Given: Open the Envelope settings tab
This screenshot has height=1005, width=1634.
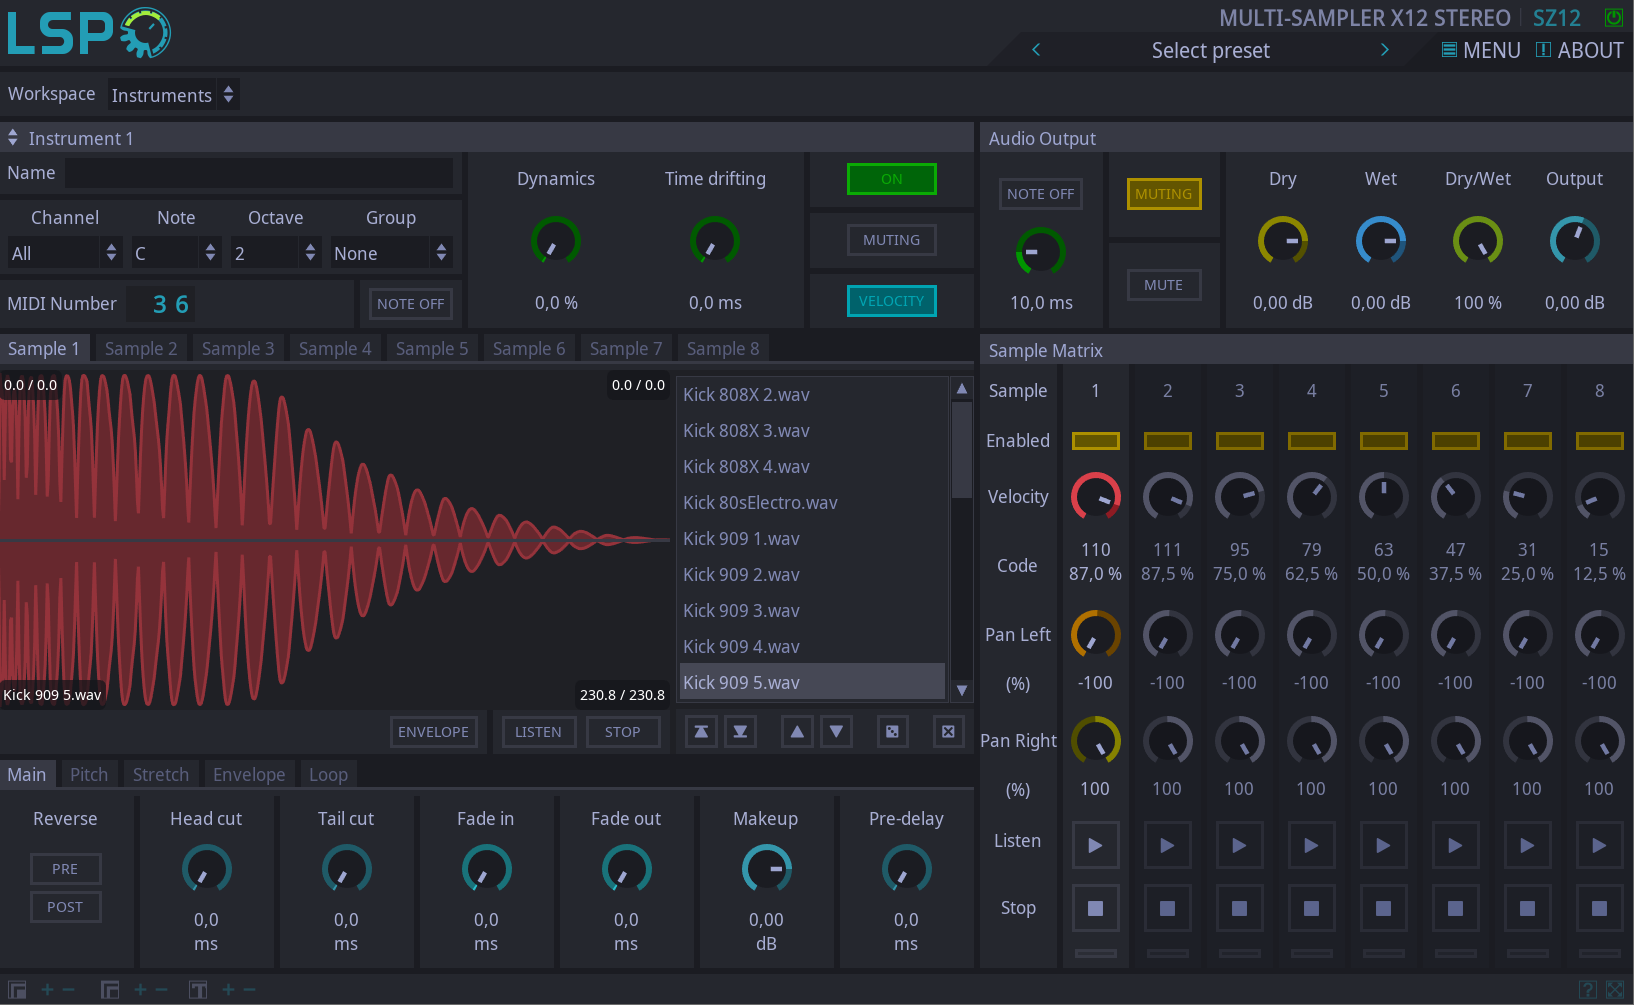Looking at the screenshot, I should 249,775.
